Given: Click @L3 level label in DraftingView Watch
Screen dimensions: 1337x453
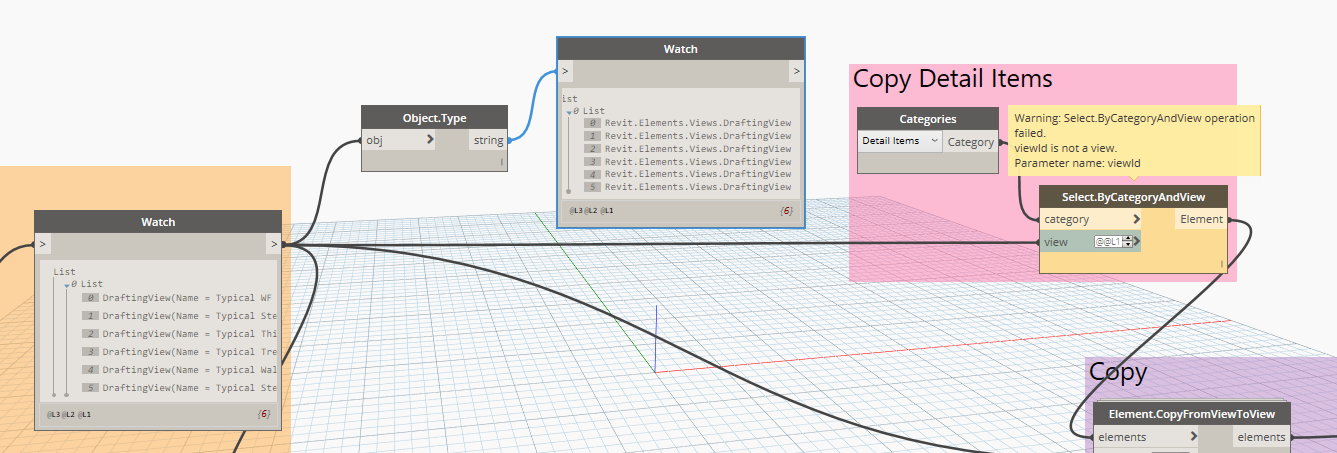Looking at the screenshot, I should pyautogui.click(x=53, y=414).
